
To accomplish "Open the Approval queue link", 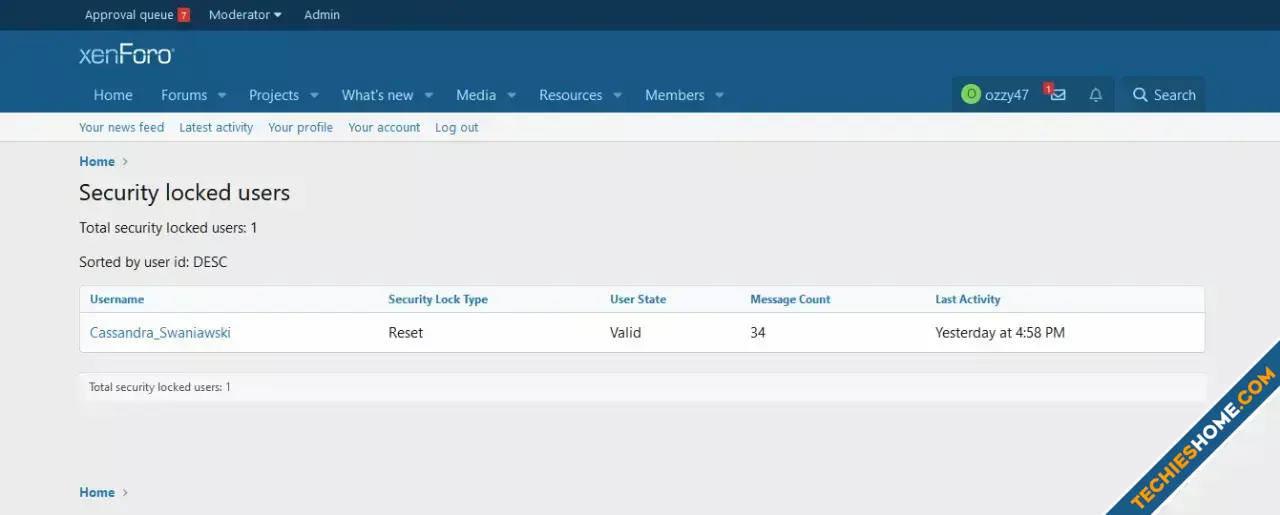I will [x=129, y=15].
